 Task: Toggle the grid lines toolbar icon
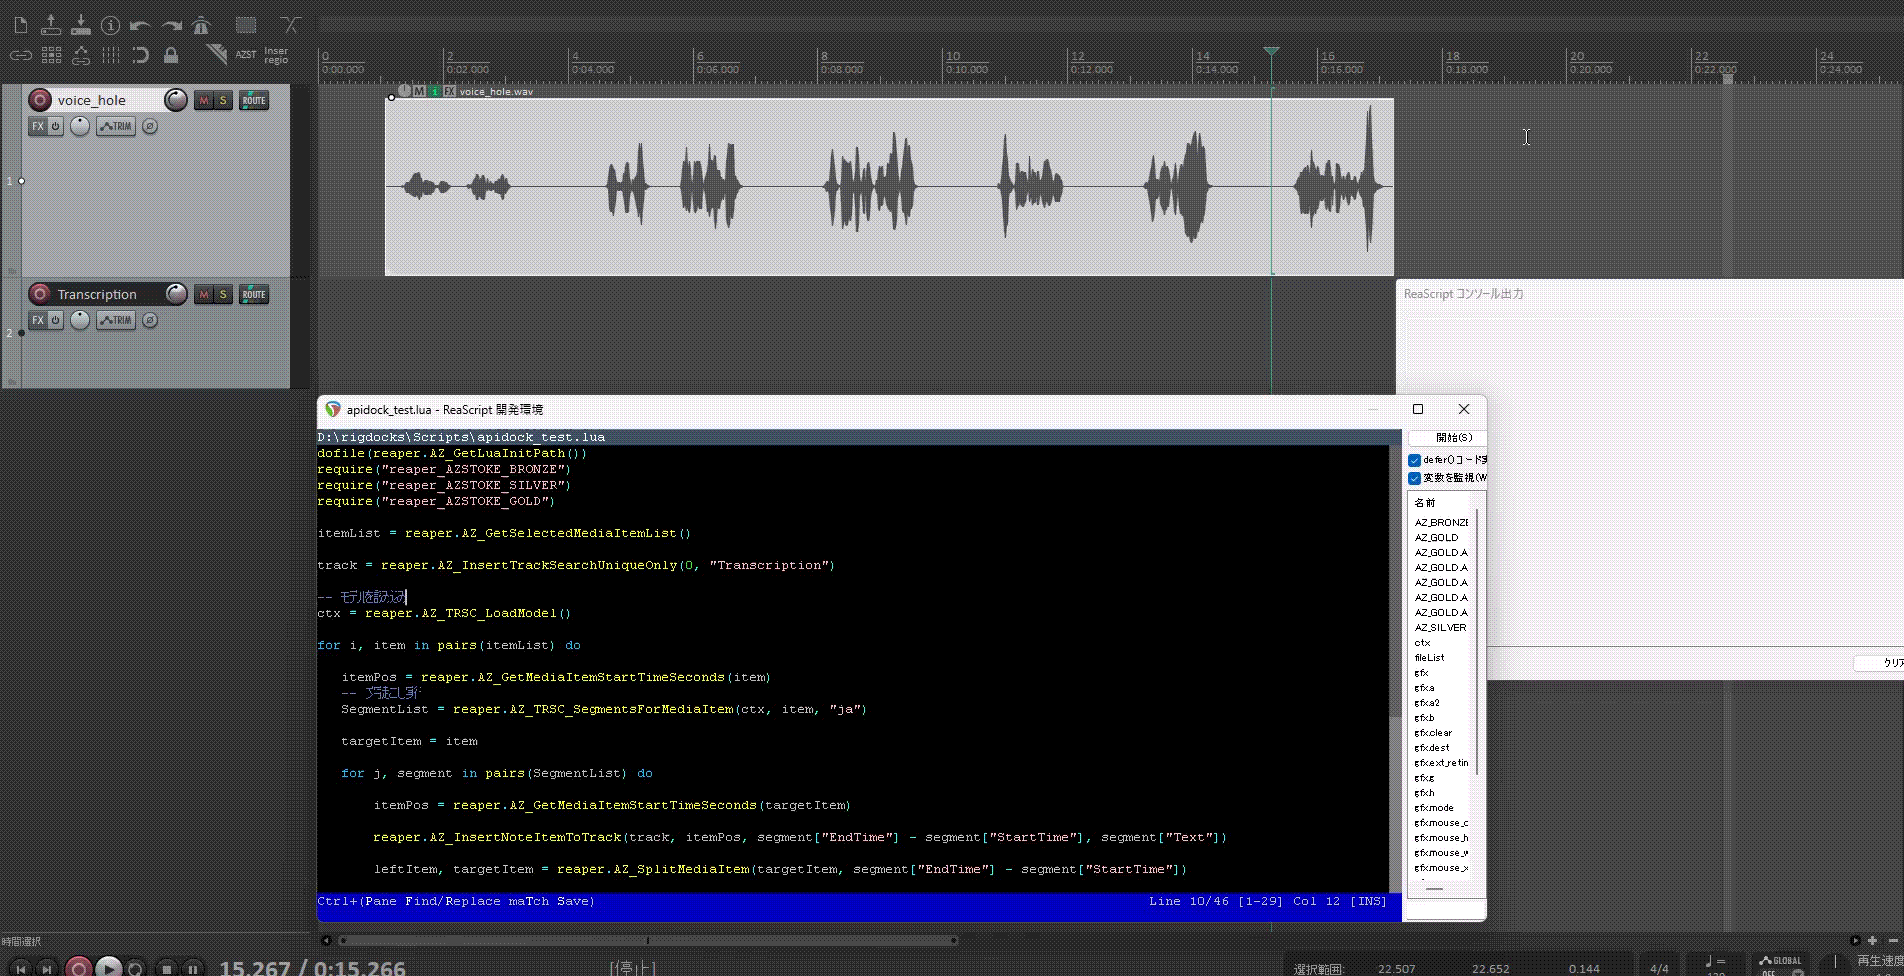(x=111, y=55)
